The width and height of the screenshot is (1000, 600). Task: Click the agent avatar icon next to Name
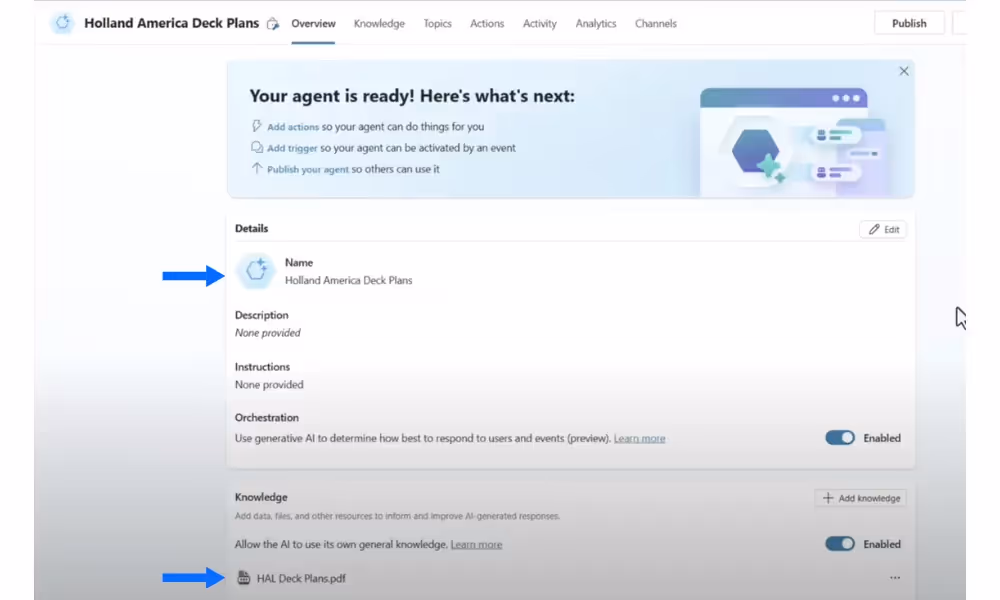pyautogui.click(x=256, y=271)
